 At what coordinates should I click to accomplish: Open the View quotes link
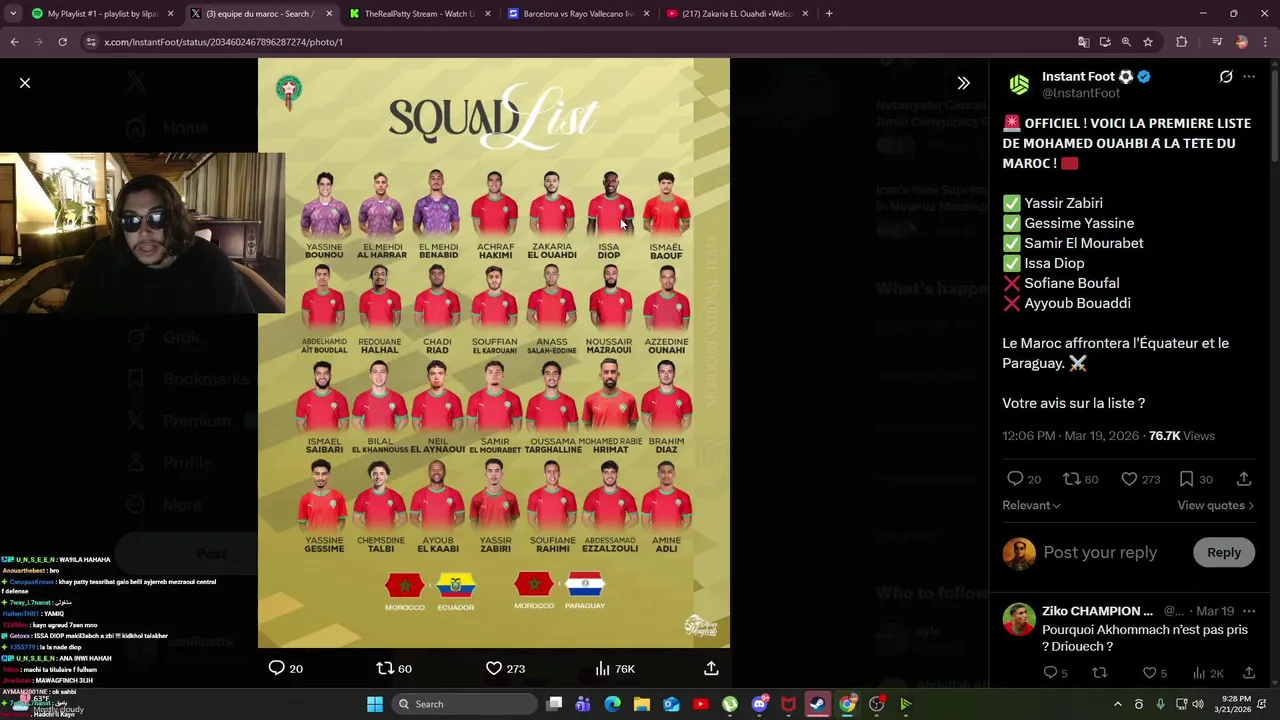click(1215, 505)
